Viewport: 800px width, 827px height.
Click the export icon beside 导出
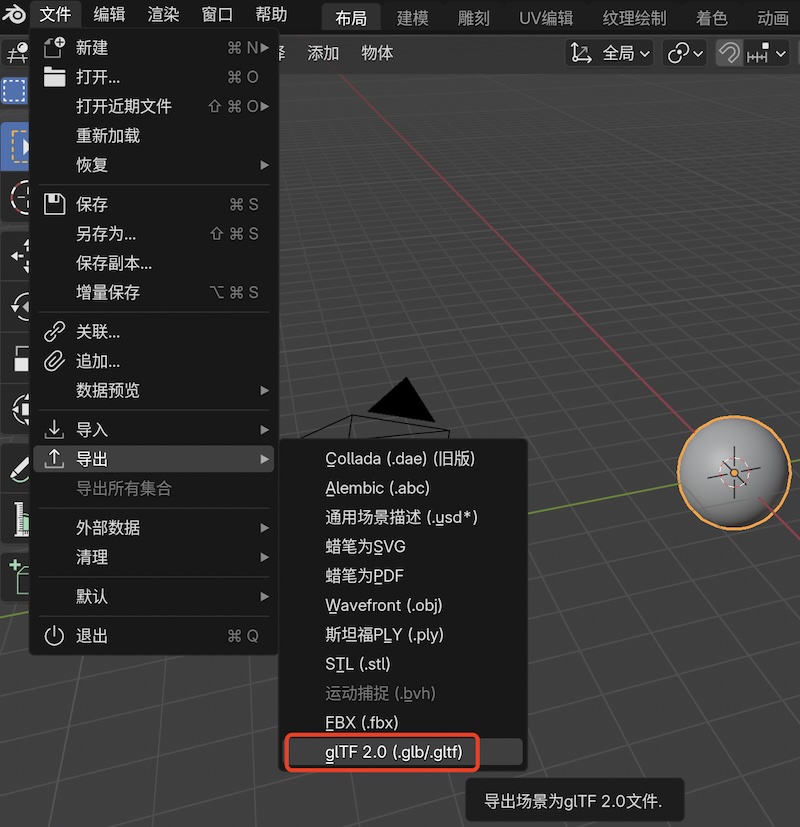54,459
